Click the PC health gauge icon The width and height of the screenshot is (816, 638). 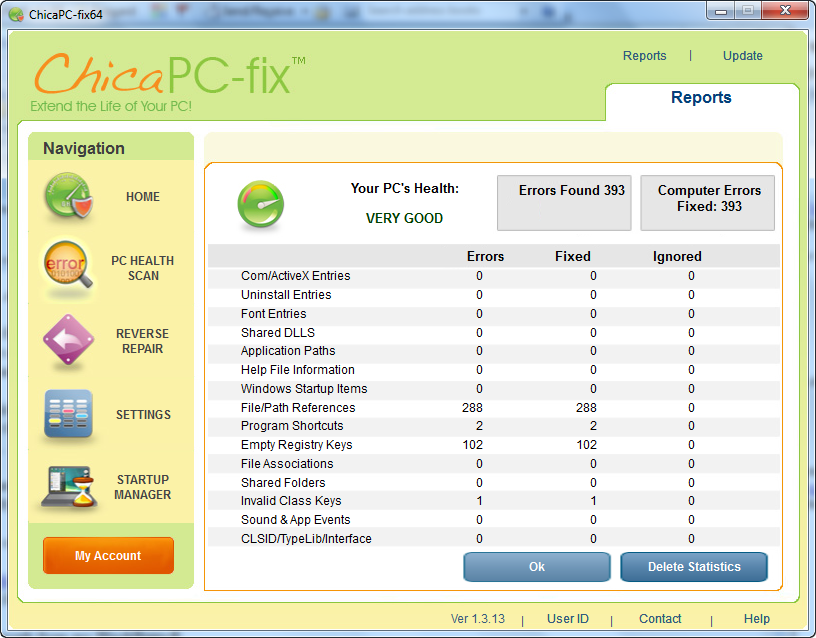click(261, 204)
